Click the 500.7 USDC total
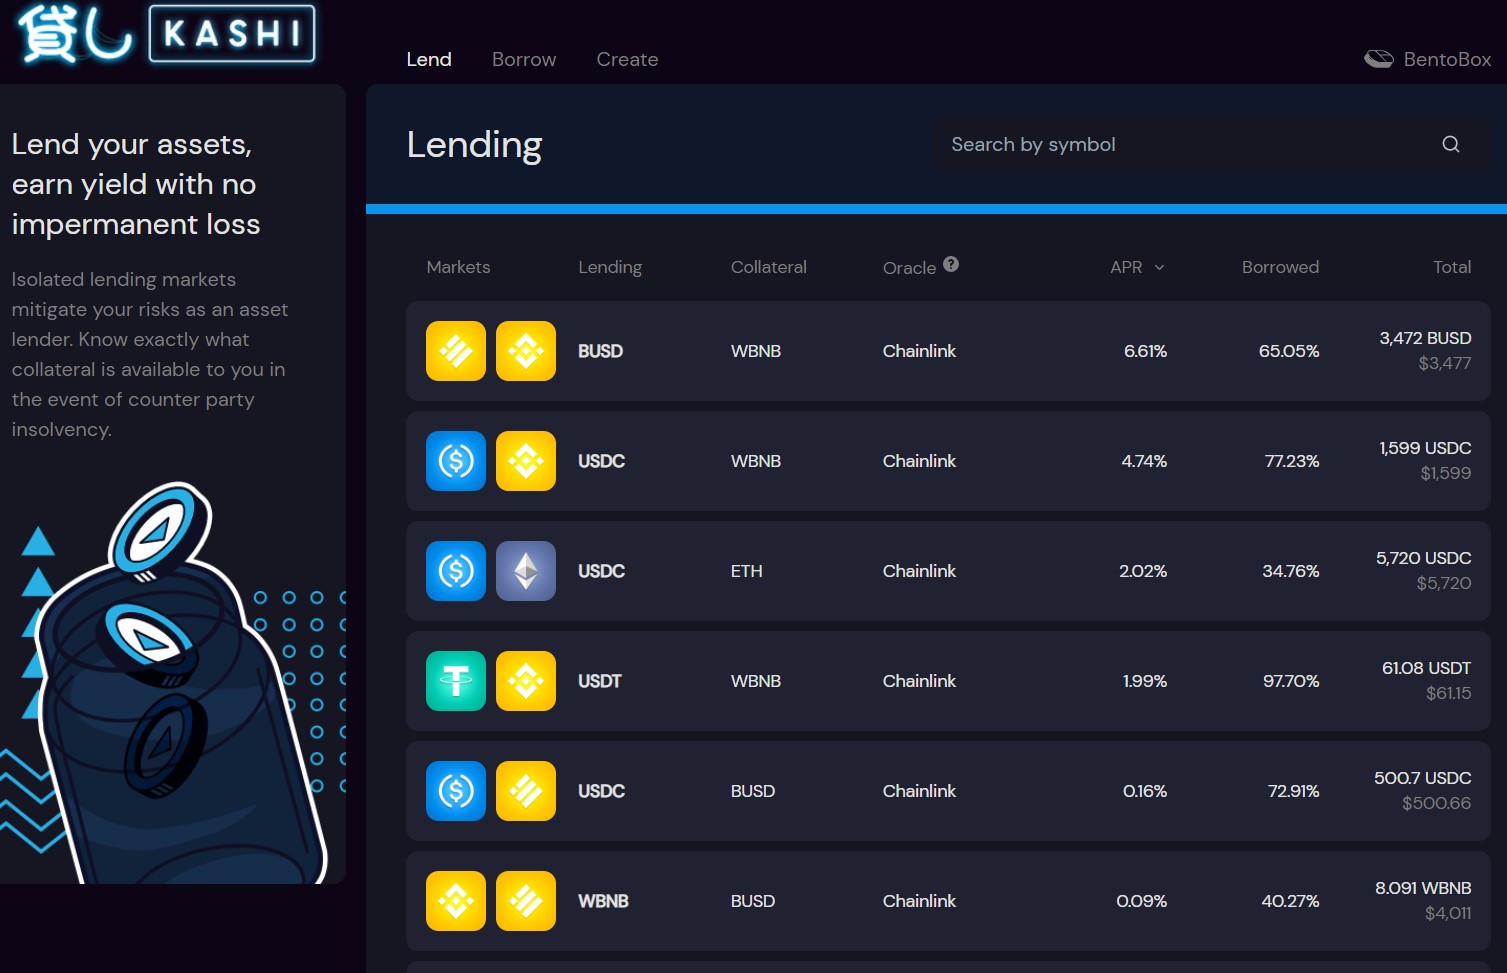This screenshot has width=1507, height=973. [1422, 778]
